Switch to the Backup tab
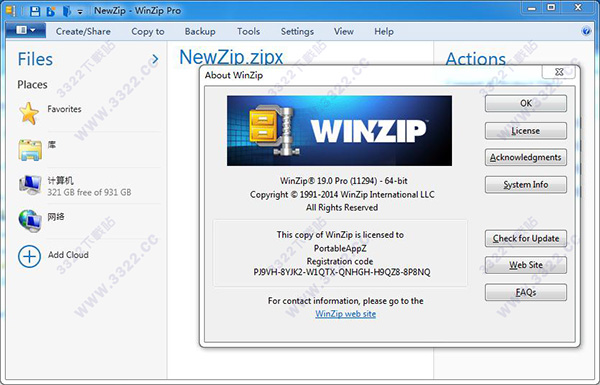Screen dimensions: 600x385 (200, 31)
